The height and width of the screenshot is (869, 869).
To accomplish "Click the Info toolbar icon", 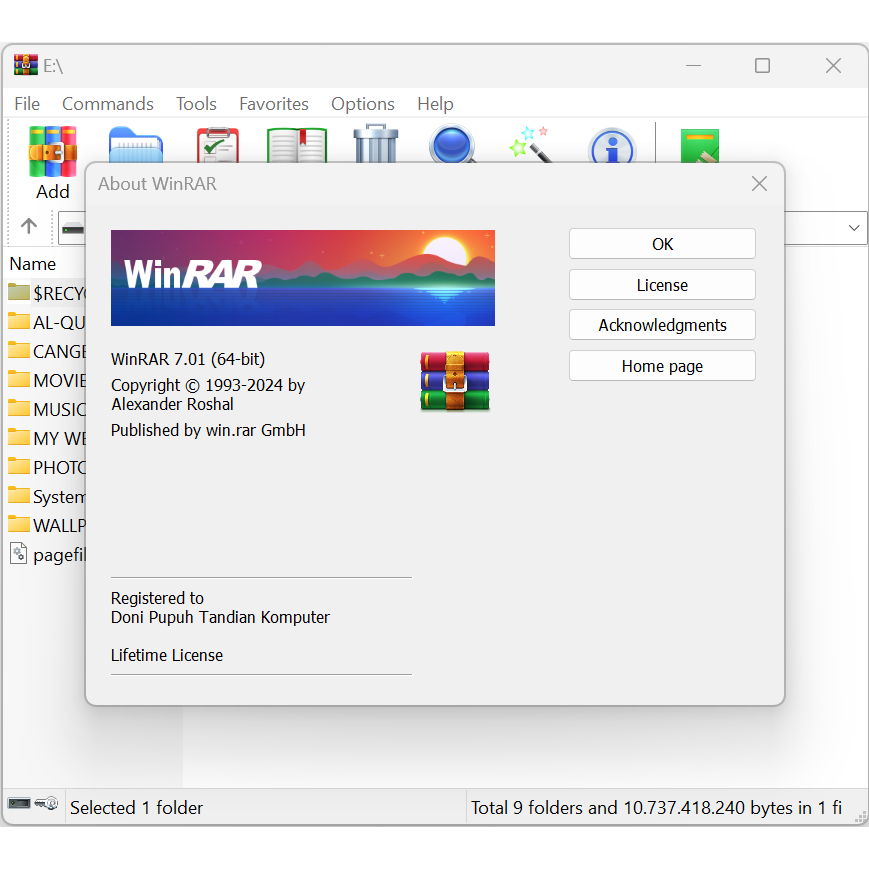I will [x=612, y=146].
